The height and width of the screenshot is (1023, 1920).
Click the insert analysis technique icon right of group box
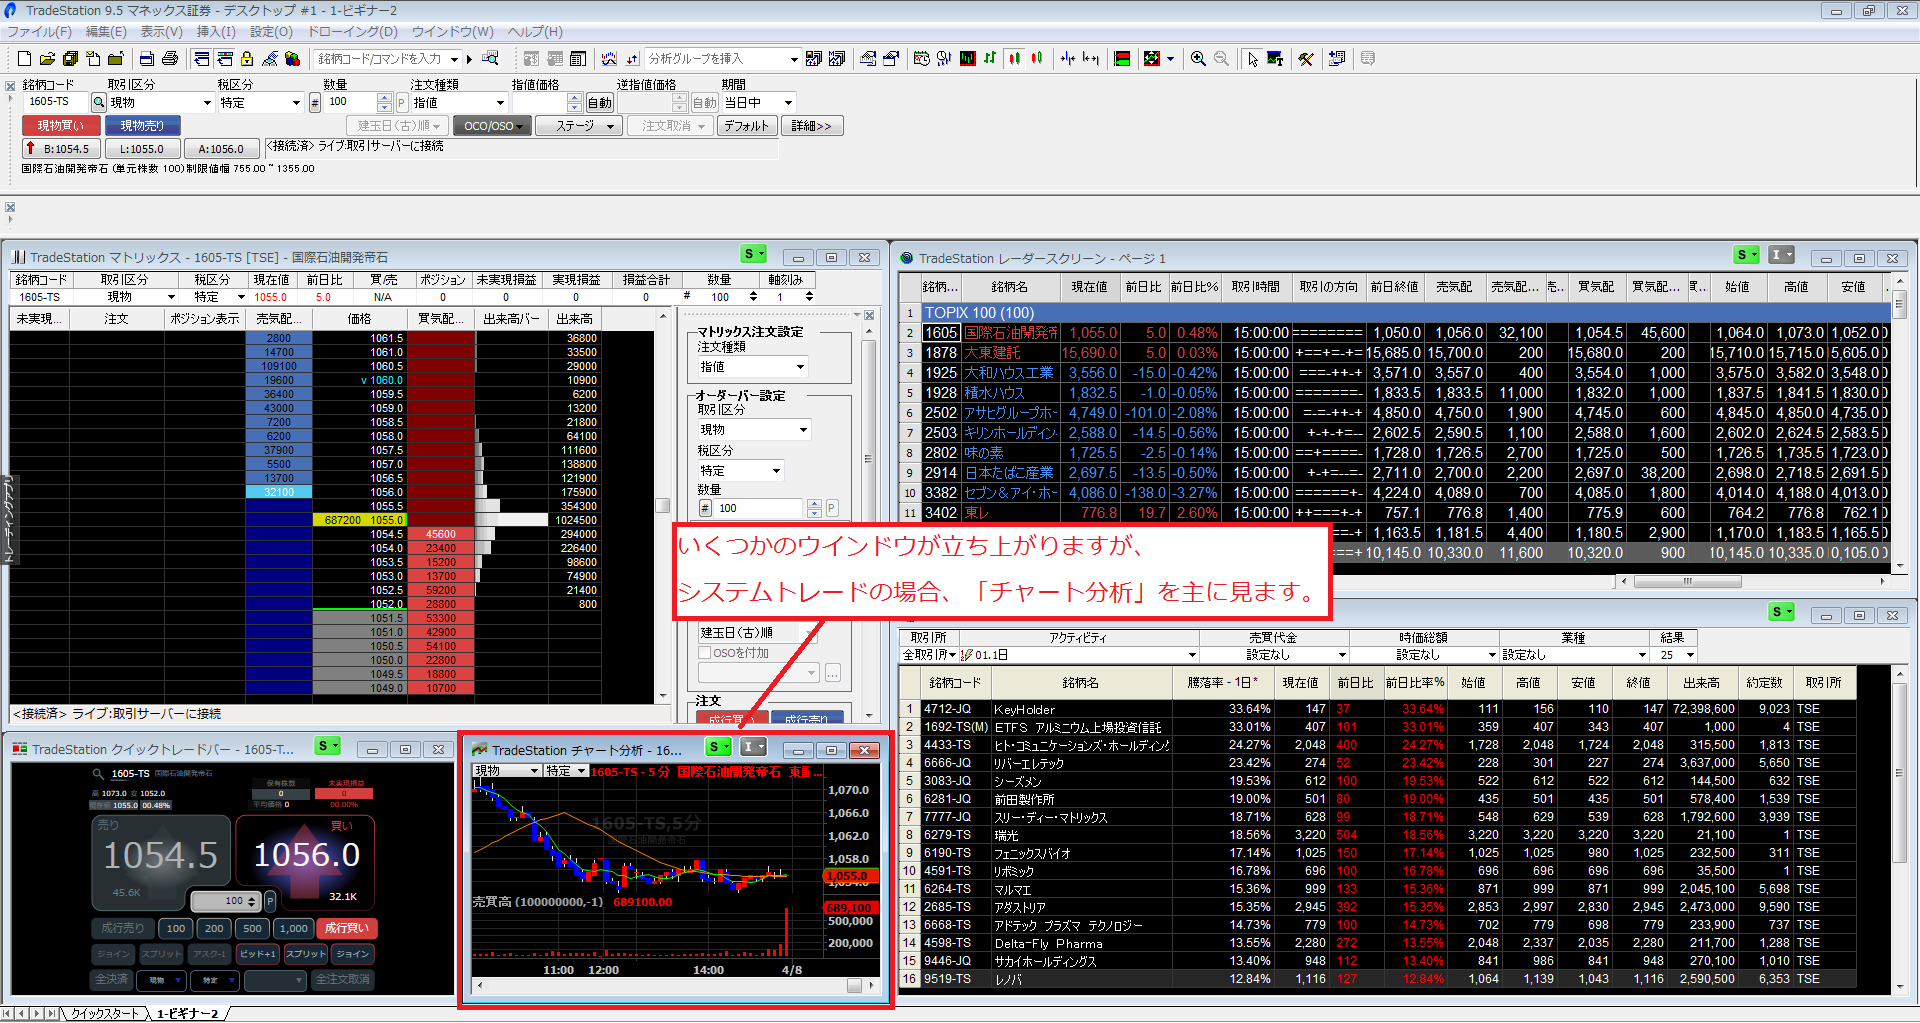click(x=813, y=58)
